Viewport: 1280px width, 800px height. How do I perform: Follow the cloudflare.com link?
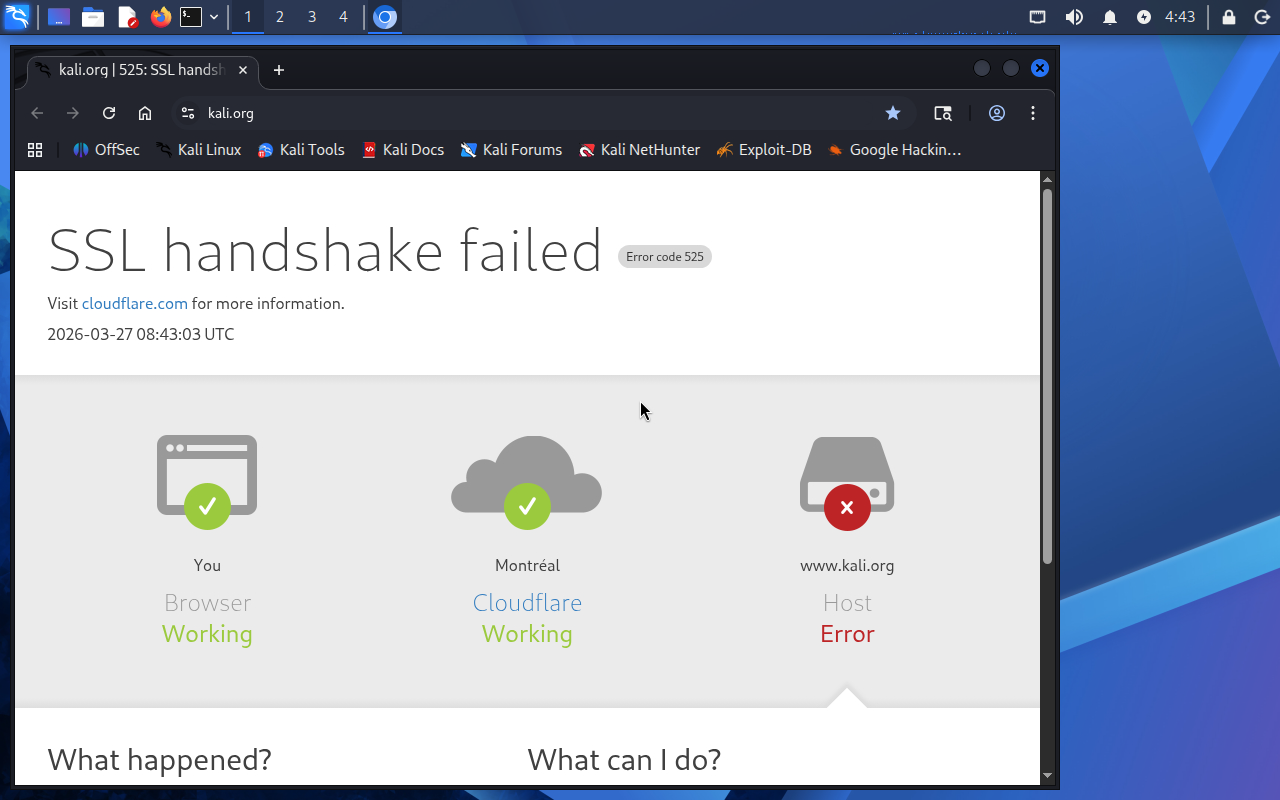click(135, 303)
